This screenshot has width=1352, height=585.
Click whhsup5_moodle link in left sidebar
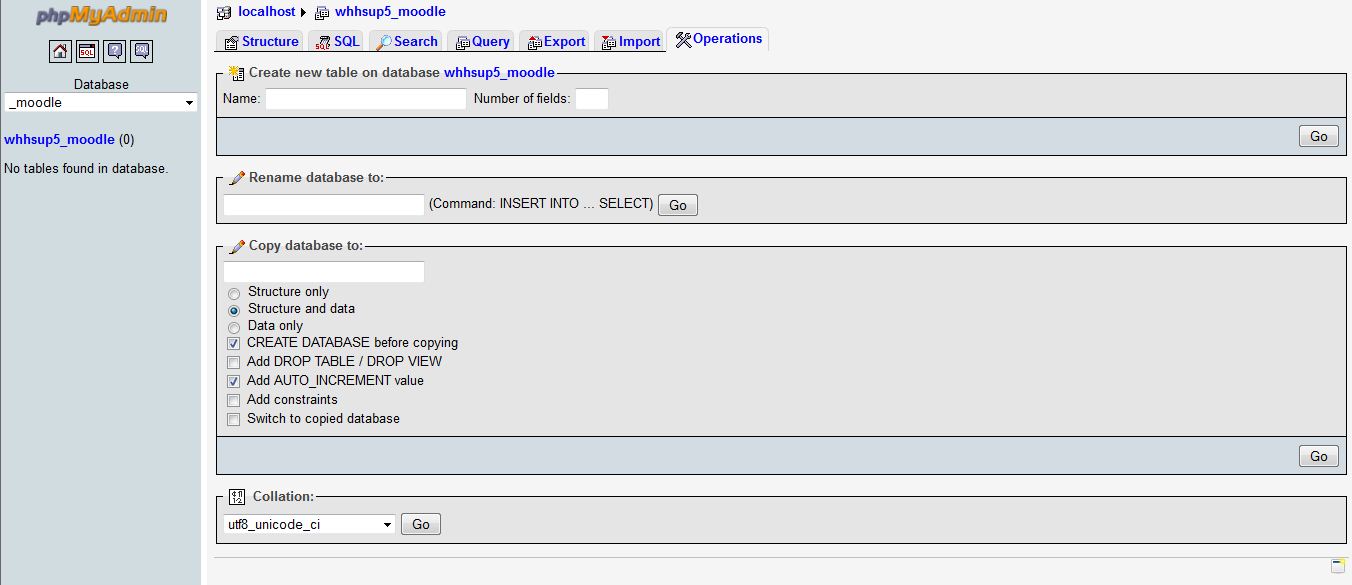click(x=59, y=140)
